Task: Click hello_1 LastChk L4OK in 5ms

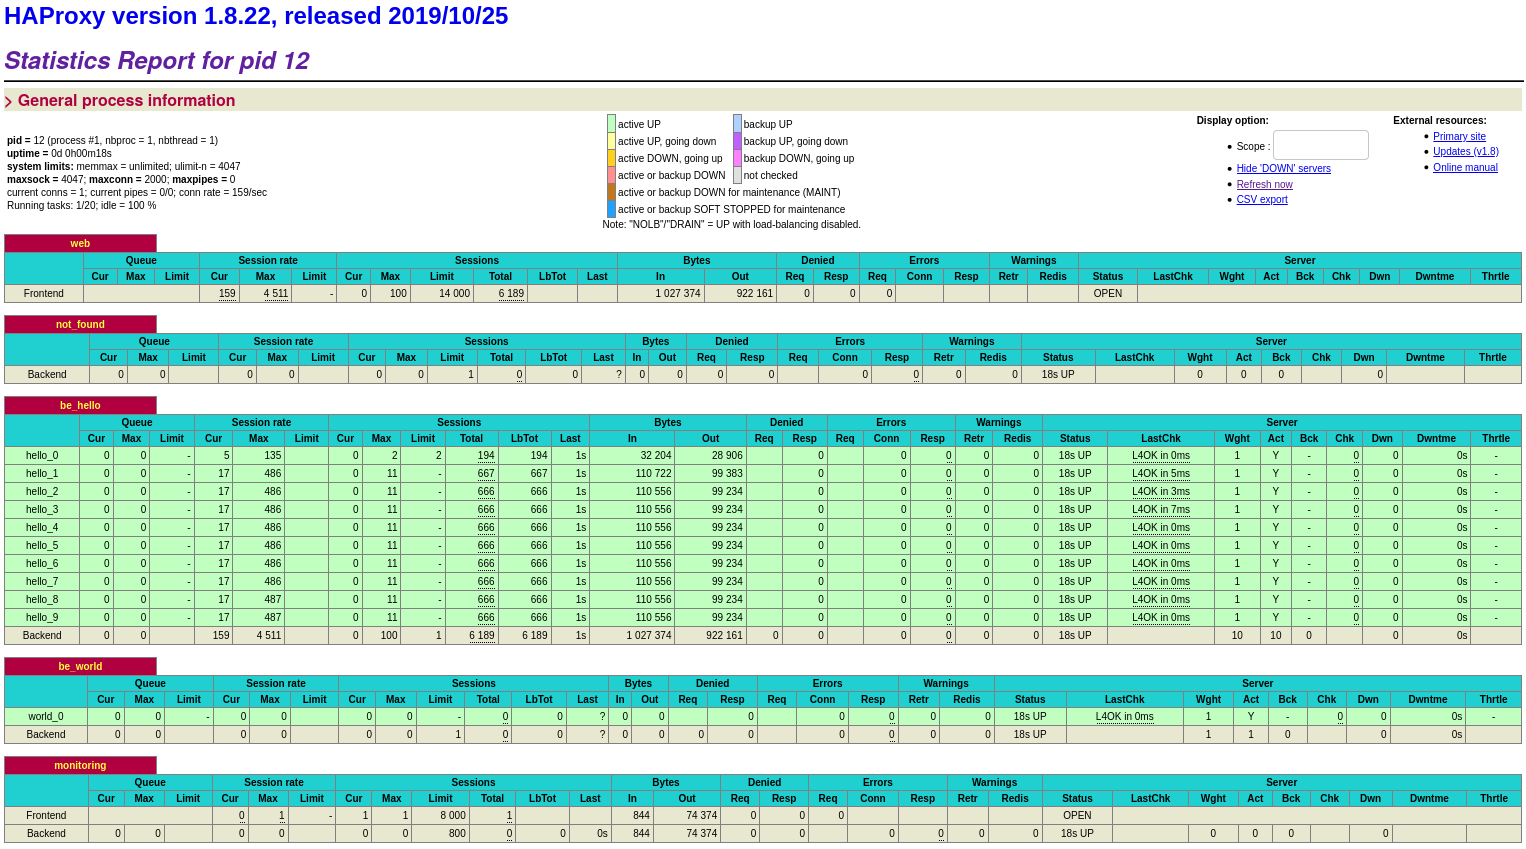Action: [1161, 473]
